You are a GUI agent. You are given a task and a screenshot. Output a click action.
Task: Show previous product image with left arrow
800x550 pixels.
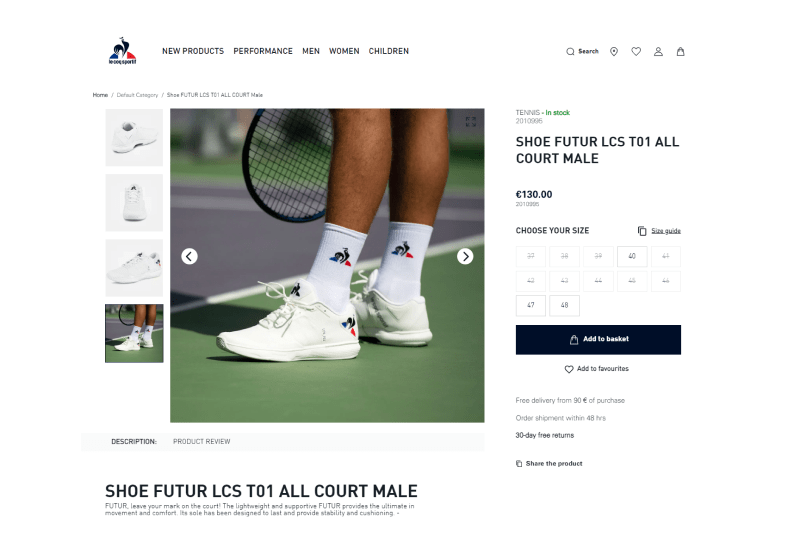(x=189, y=256)
